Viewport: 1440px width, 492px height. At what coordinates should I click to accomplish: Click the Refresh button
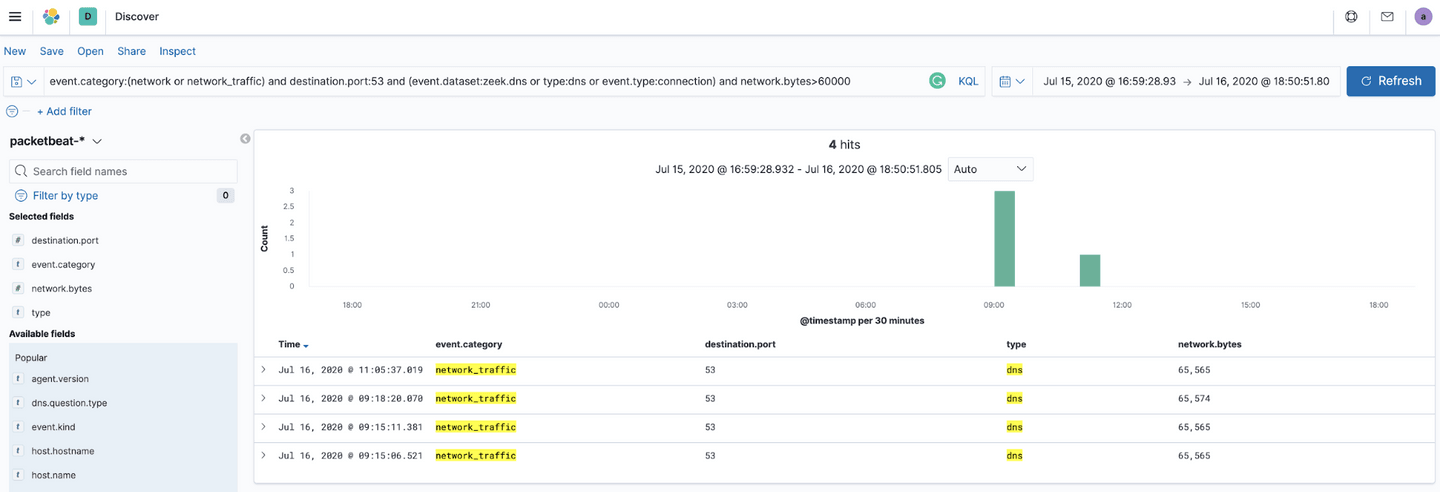(1390, 81)
